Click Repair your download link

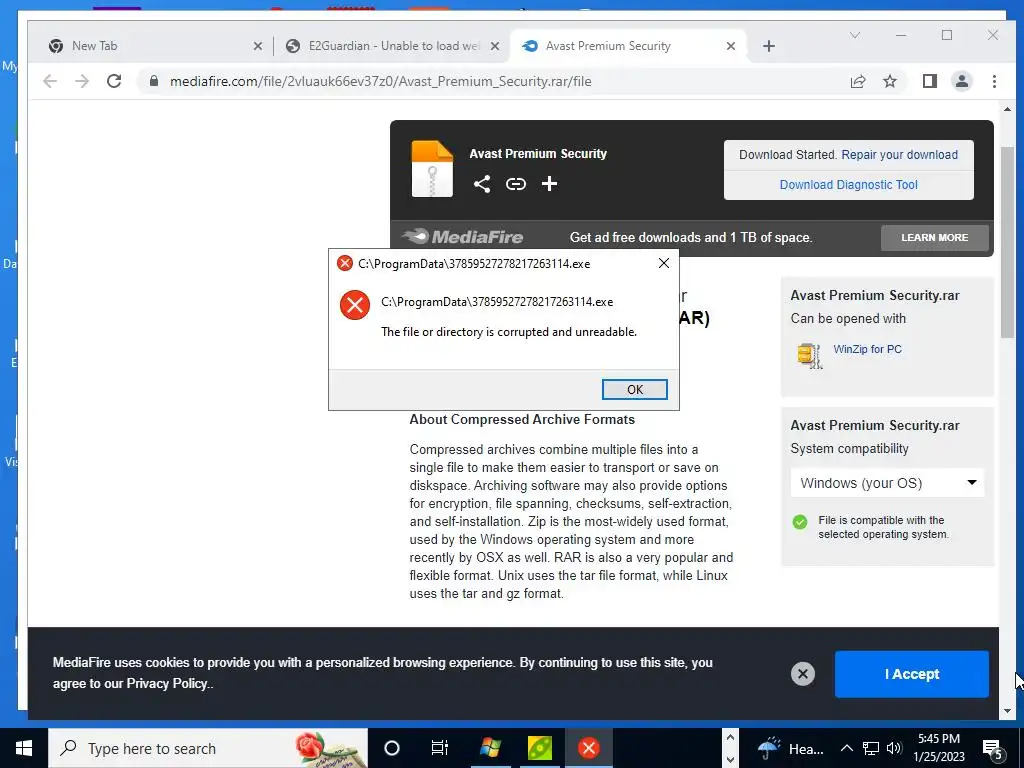point(899,155)
